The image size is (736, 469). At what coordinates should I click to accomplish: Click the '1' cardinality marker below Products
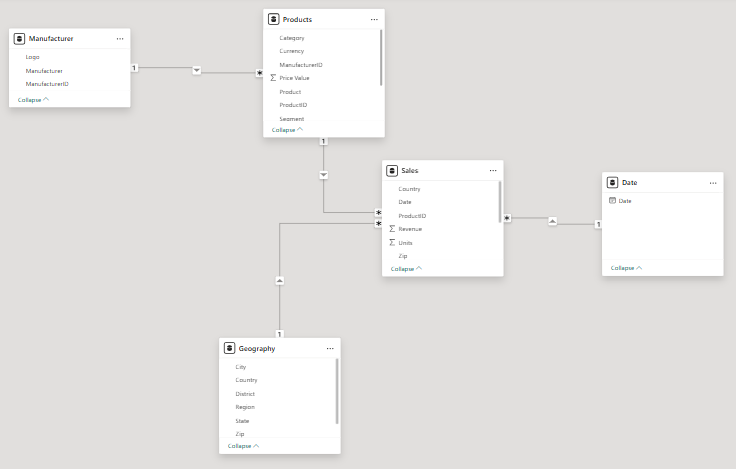coord(323,141)
